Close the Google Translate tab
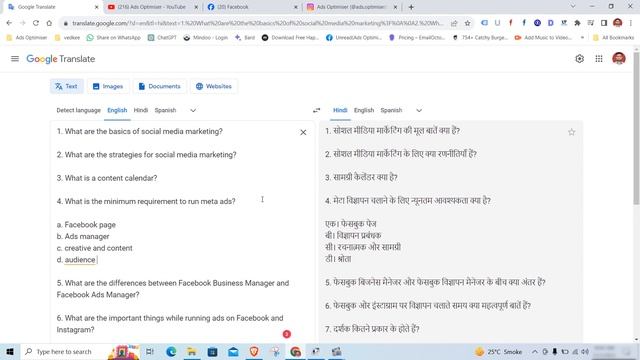 [96, 7]
